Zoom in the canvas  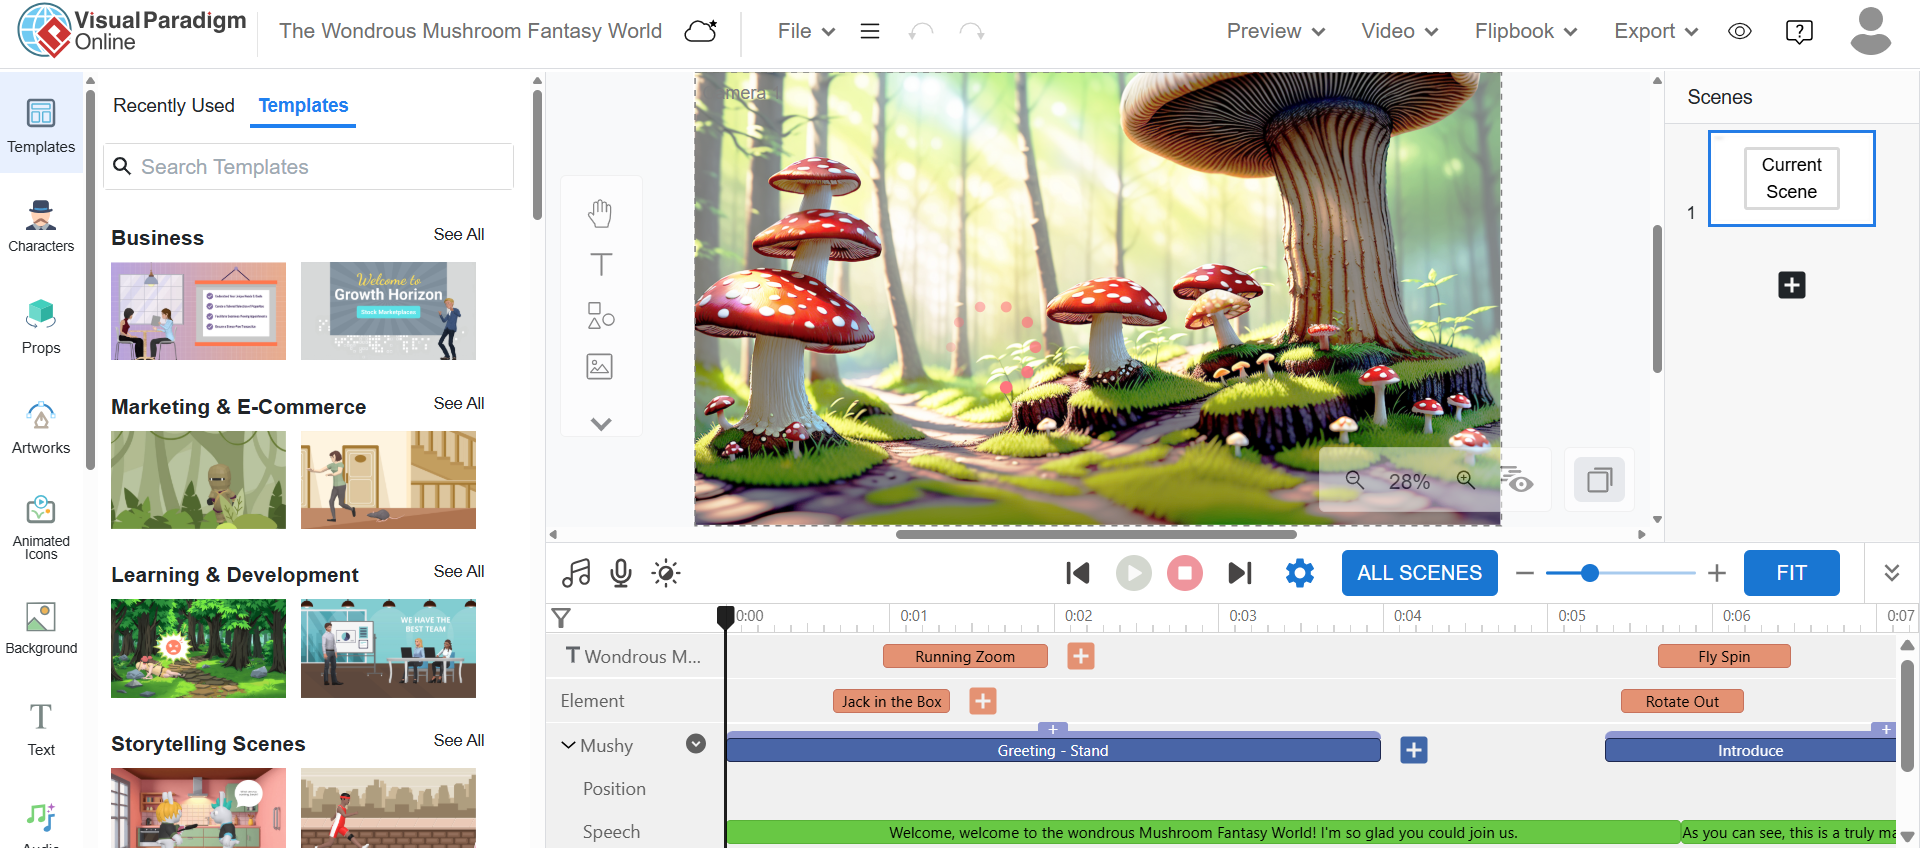[x=1466, y=480]
